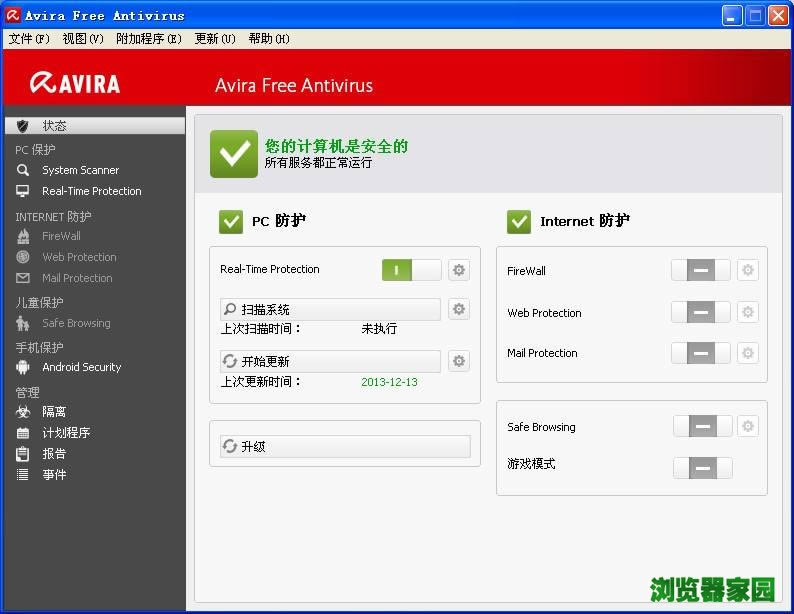Screen dimensions: 794x614
Task: Open System Scanner in the sidebar
Action: tap(81, 170)
